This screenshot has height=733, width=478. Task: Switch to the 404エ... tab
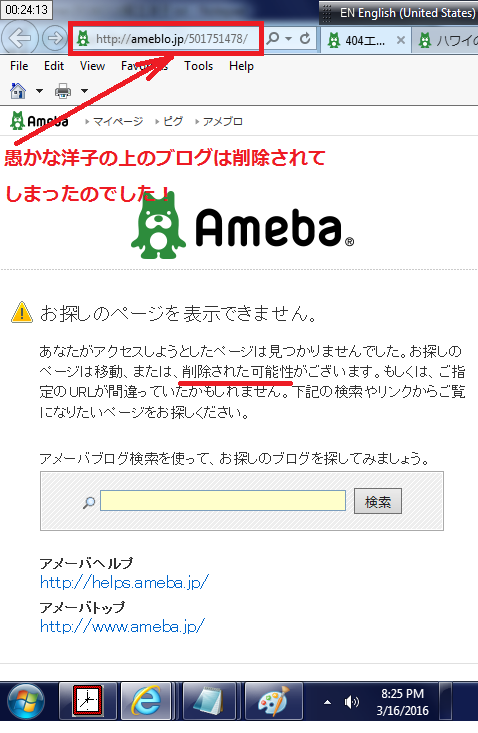click(x=366, y=41)
